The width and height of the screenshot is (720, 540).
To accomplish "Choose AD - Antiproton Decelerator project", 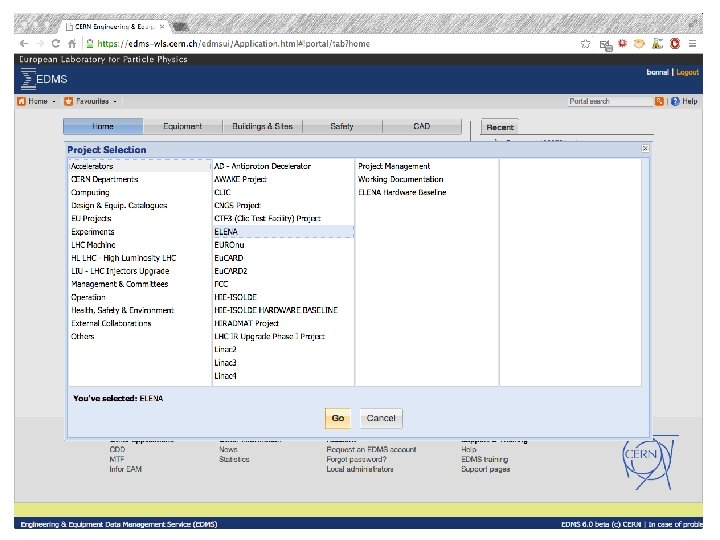I will tap(283, 166).
